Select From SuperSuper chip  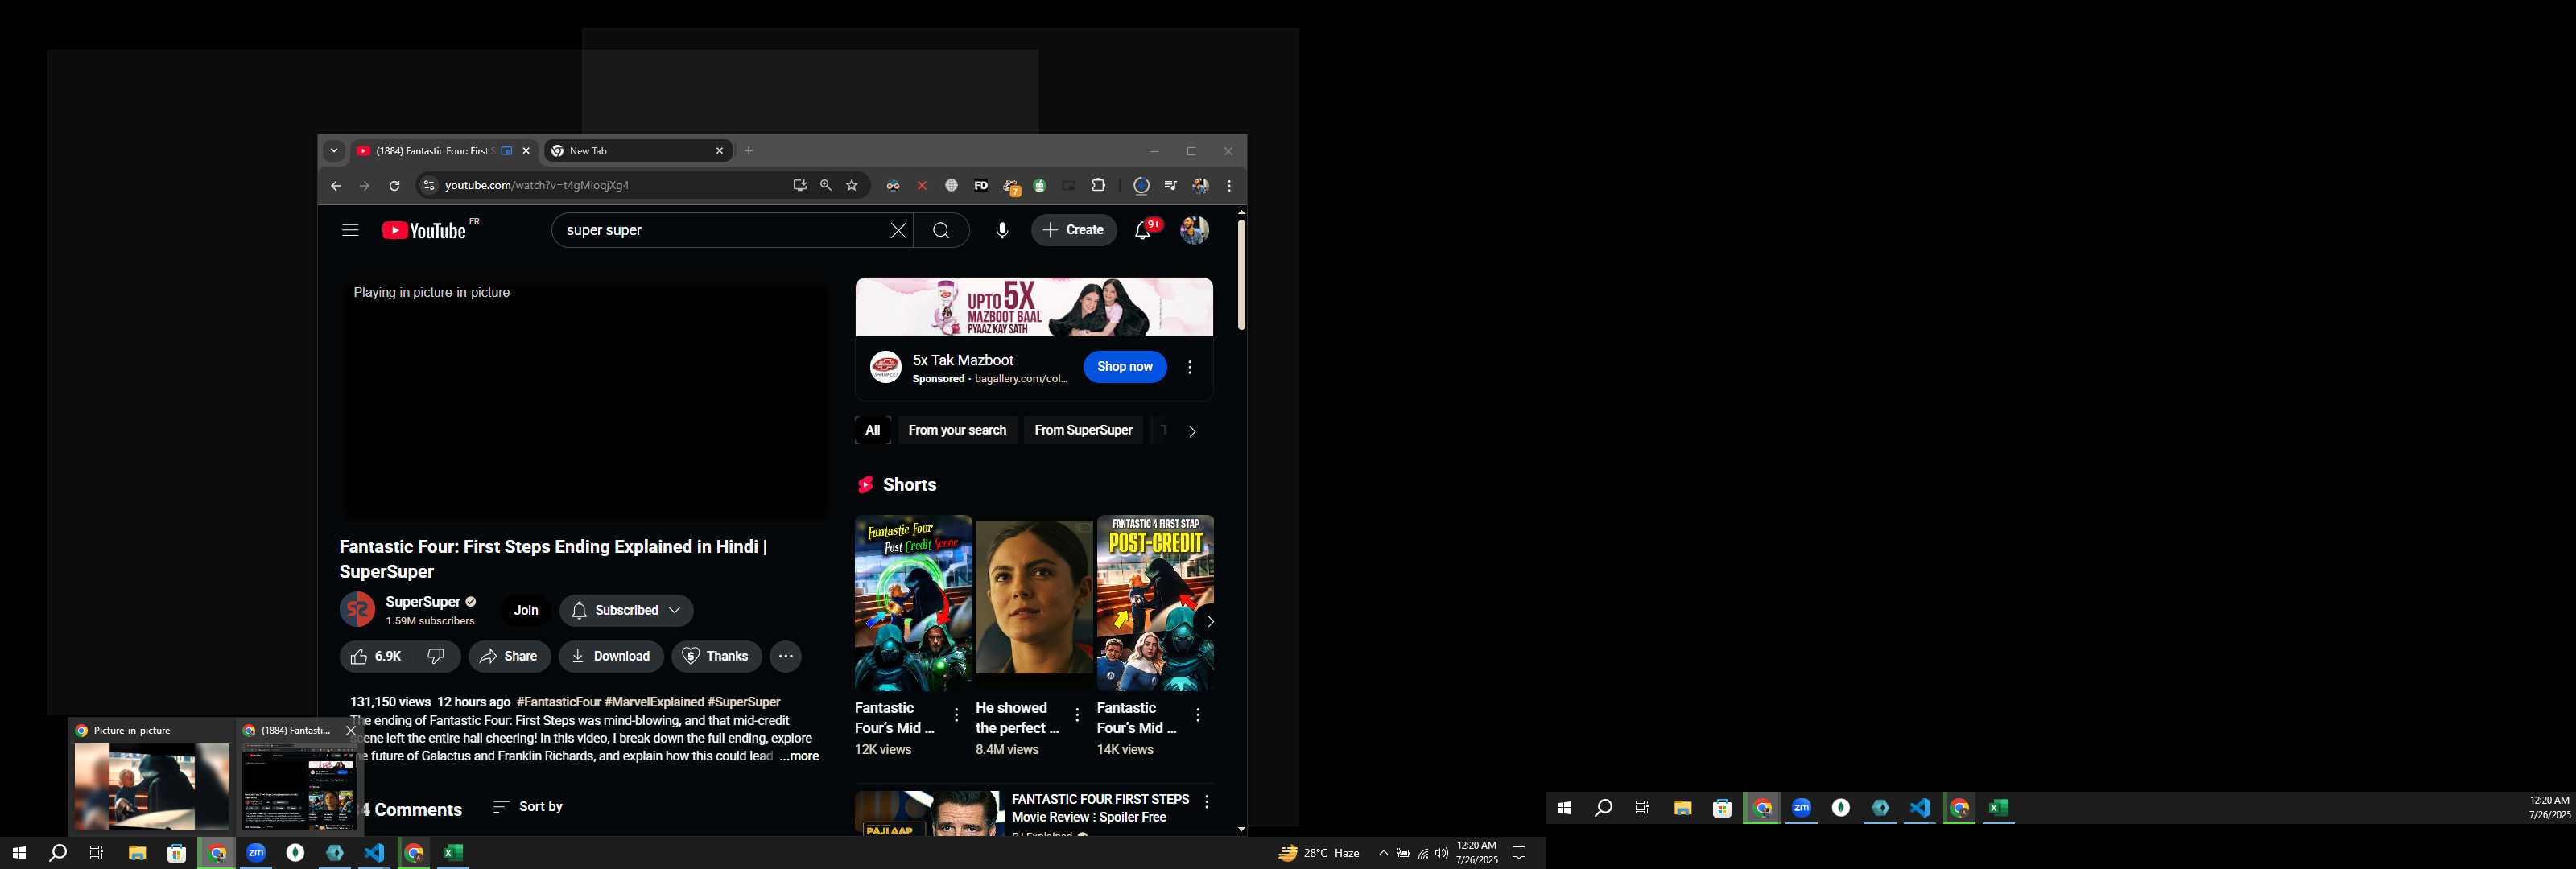pos(1083,430)
